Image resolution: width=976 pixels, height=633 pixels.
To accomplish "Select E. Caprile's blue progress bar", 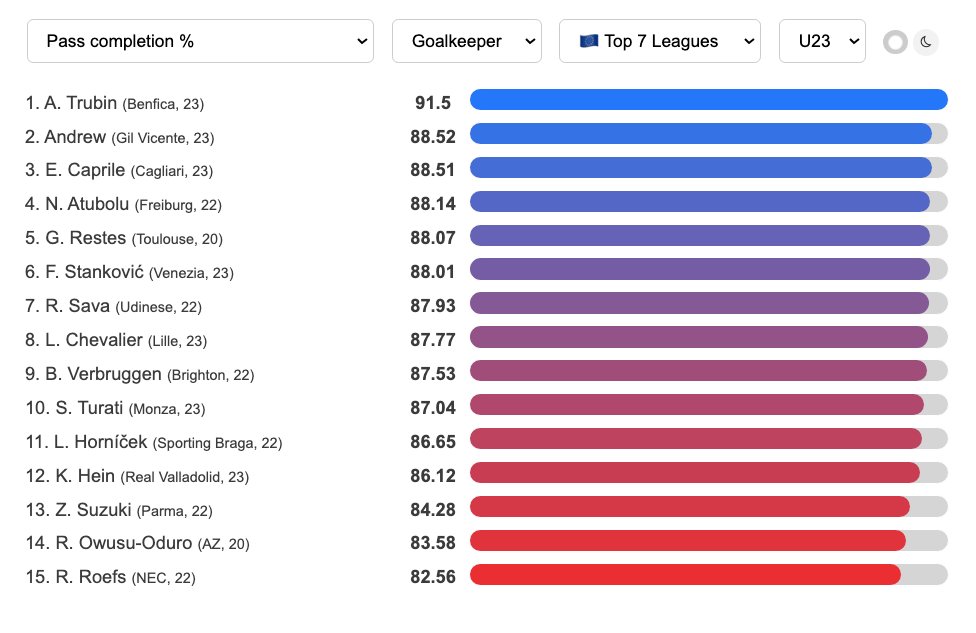I will (x=701, y=167).
